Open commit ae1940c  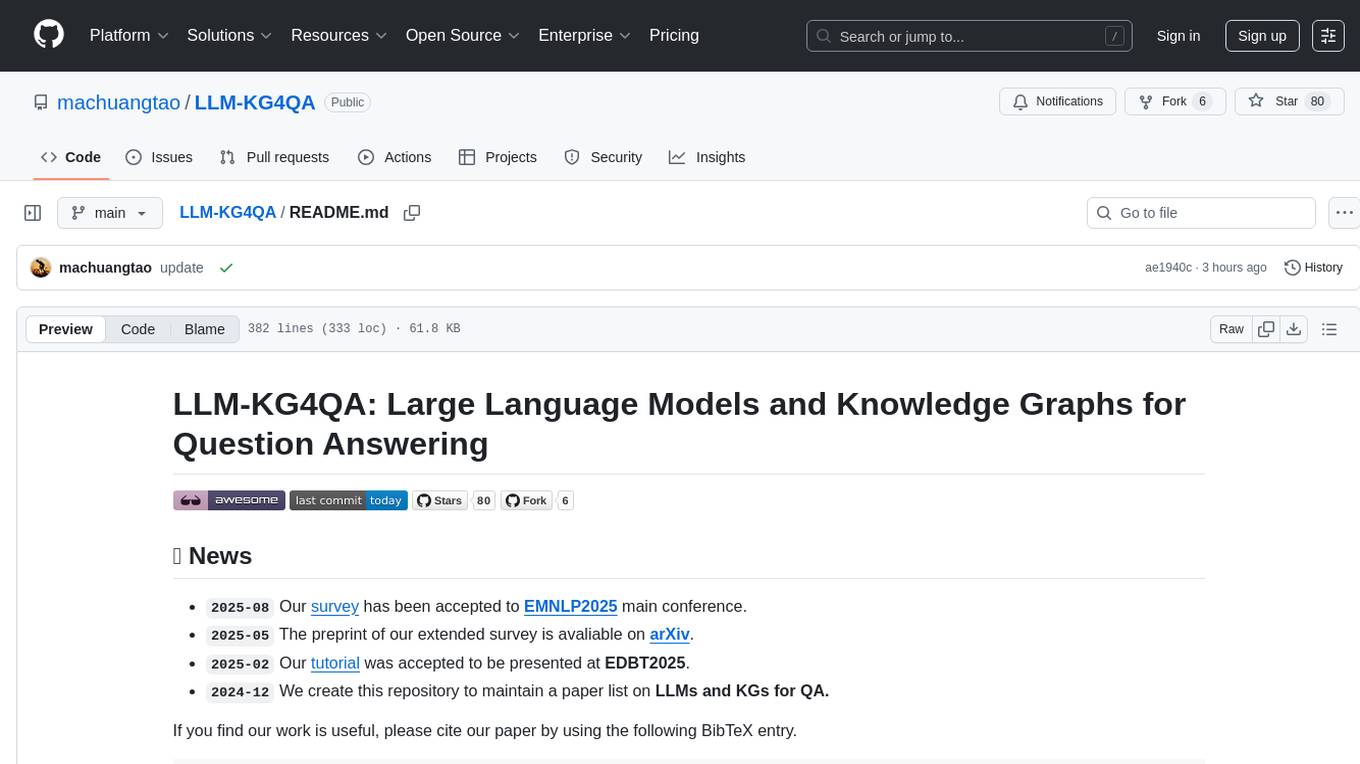pos(1168,268)
